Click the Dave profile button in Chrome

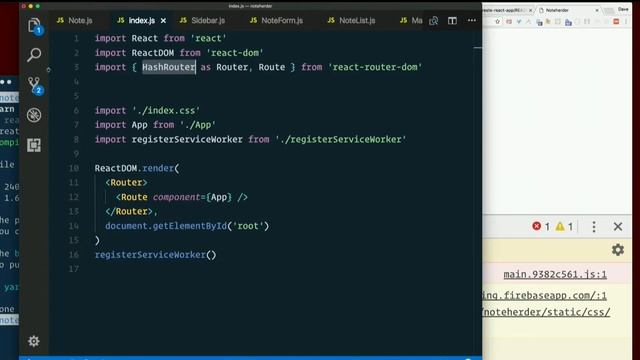coord(623,9)
